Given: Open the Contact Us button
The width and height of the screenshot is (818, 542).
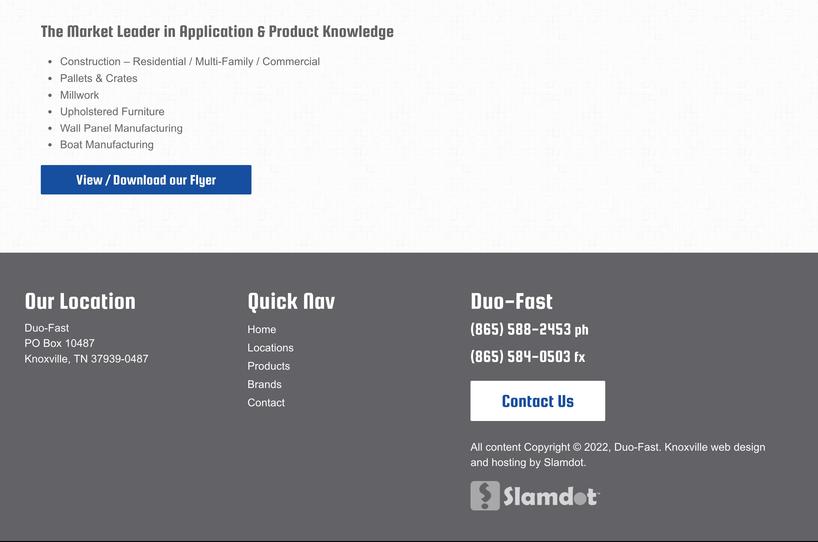Looking at the screenshot, I should 538,401.
